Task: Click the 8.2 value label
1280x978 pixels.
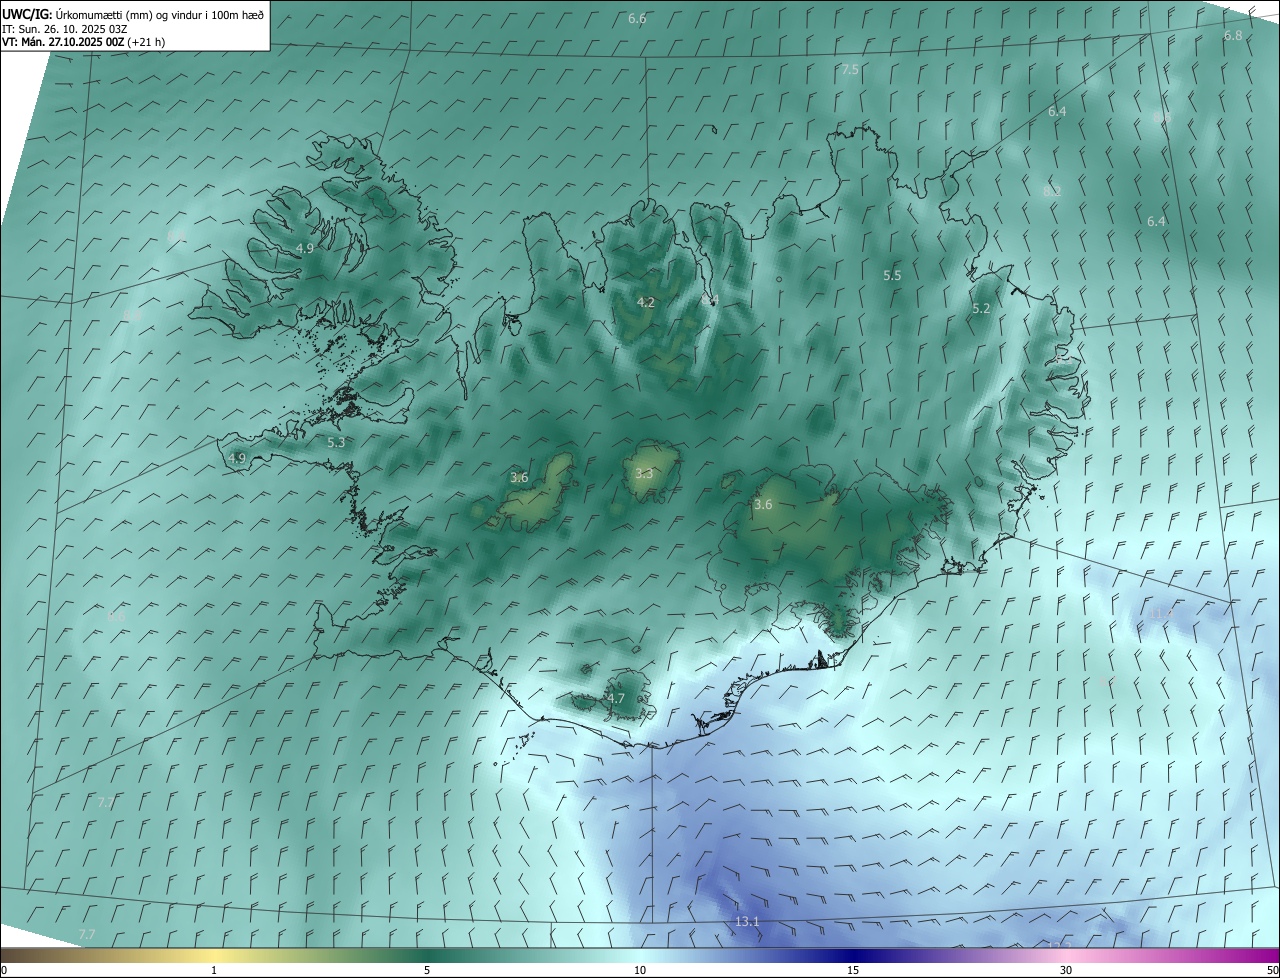Action: click(1052, 190)
